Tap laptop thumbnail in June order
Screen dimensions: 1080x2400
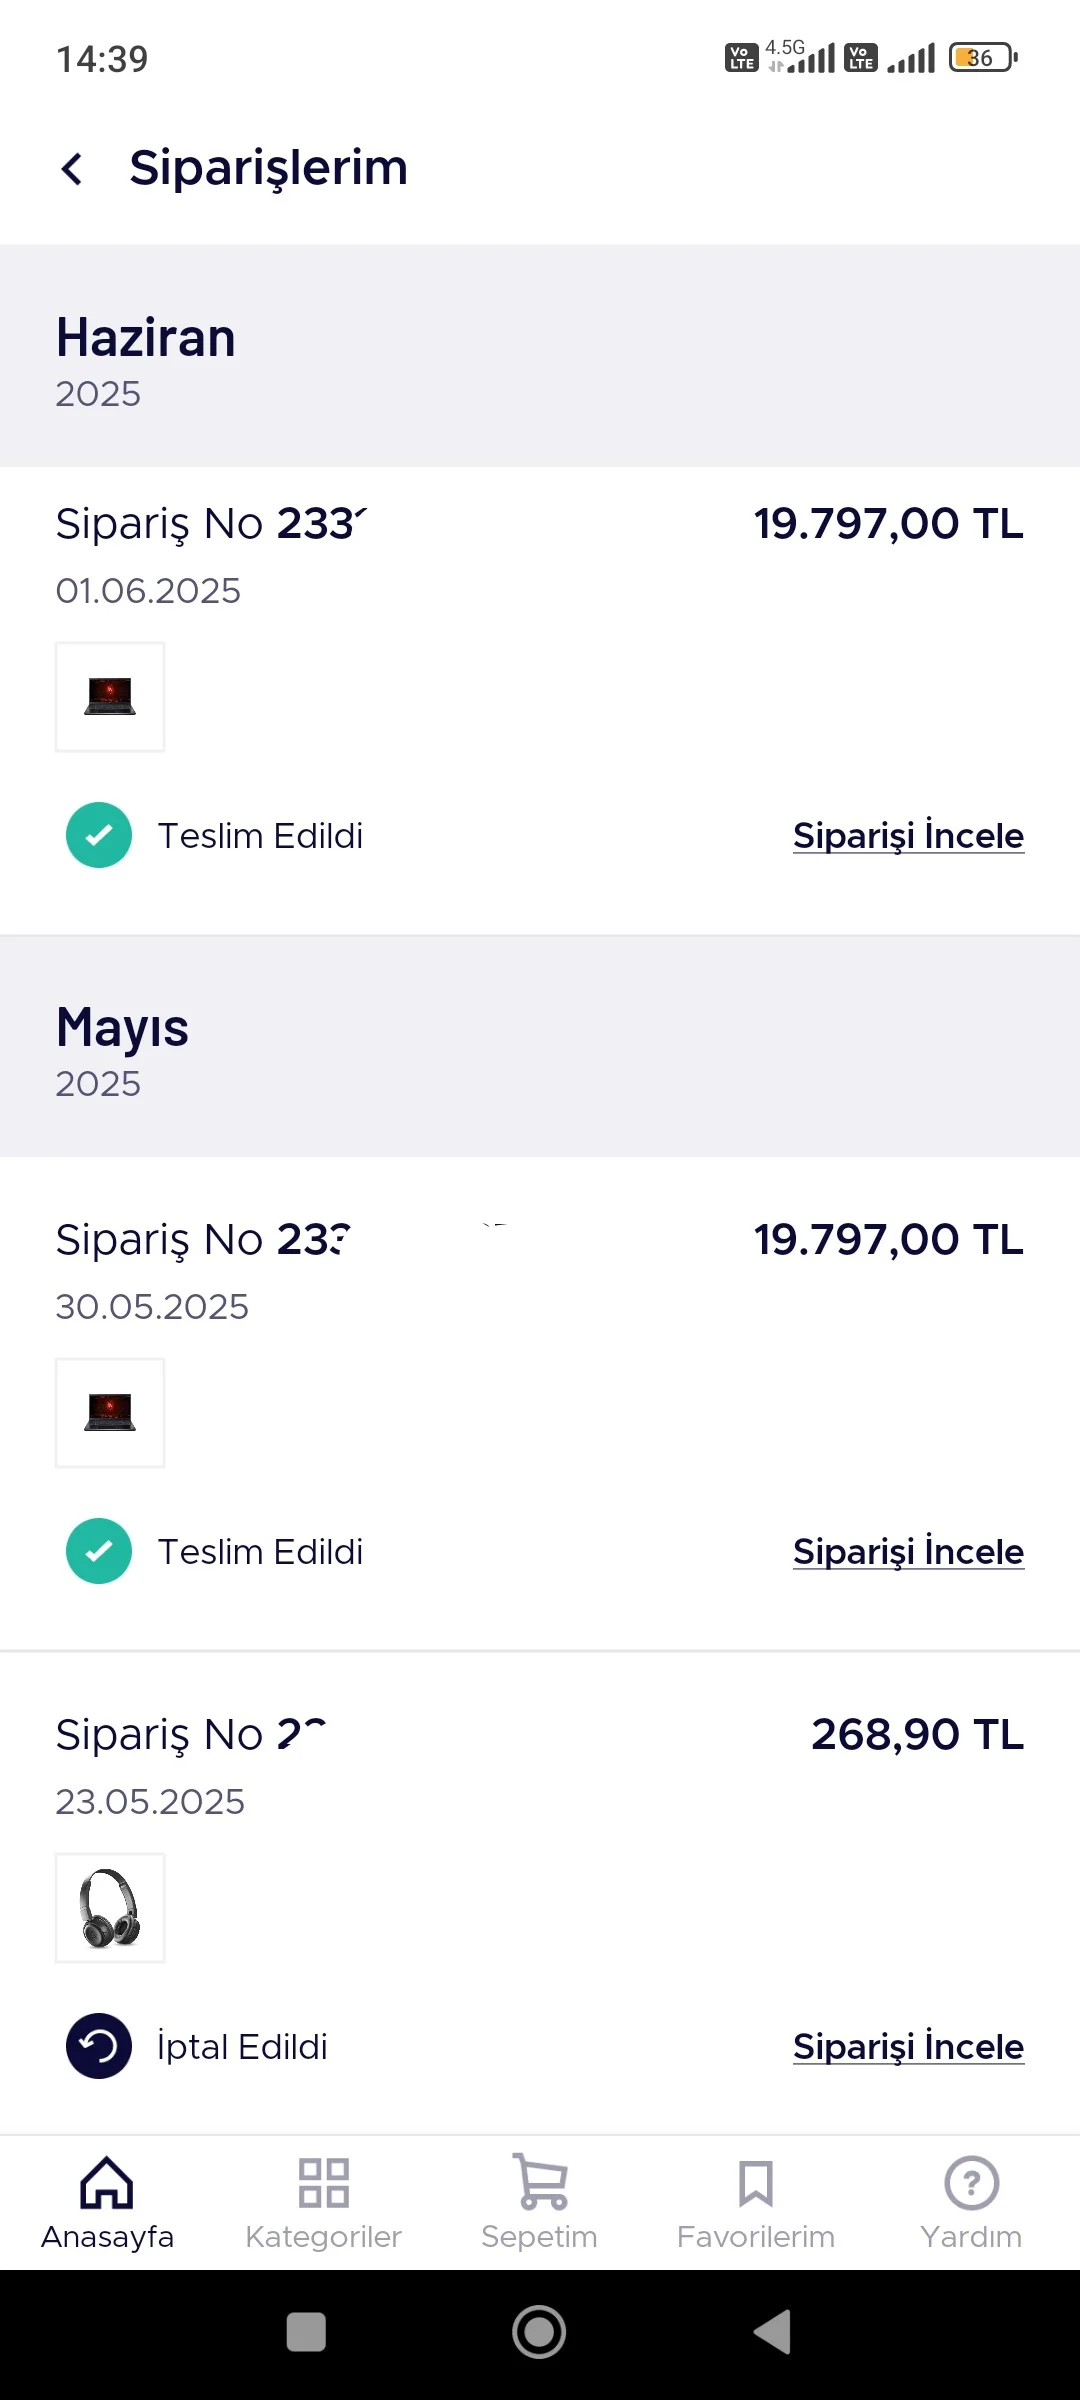110,697
